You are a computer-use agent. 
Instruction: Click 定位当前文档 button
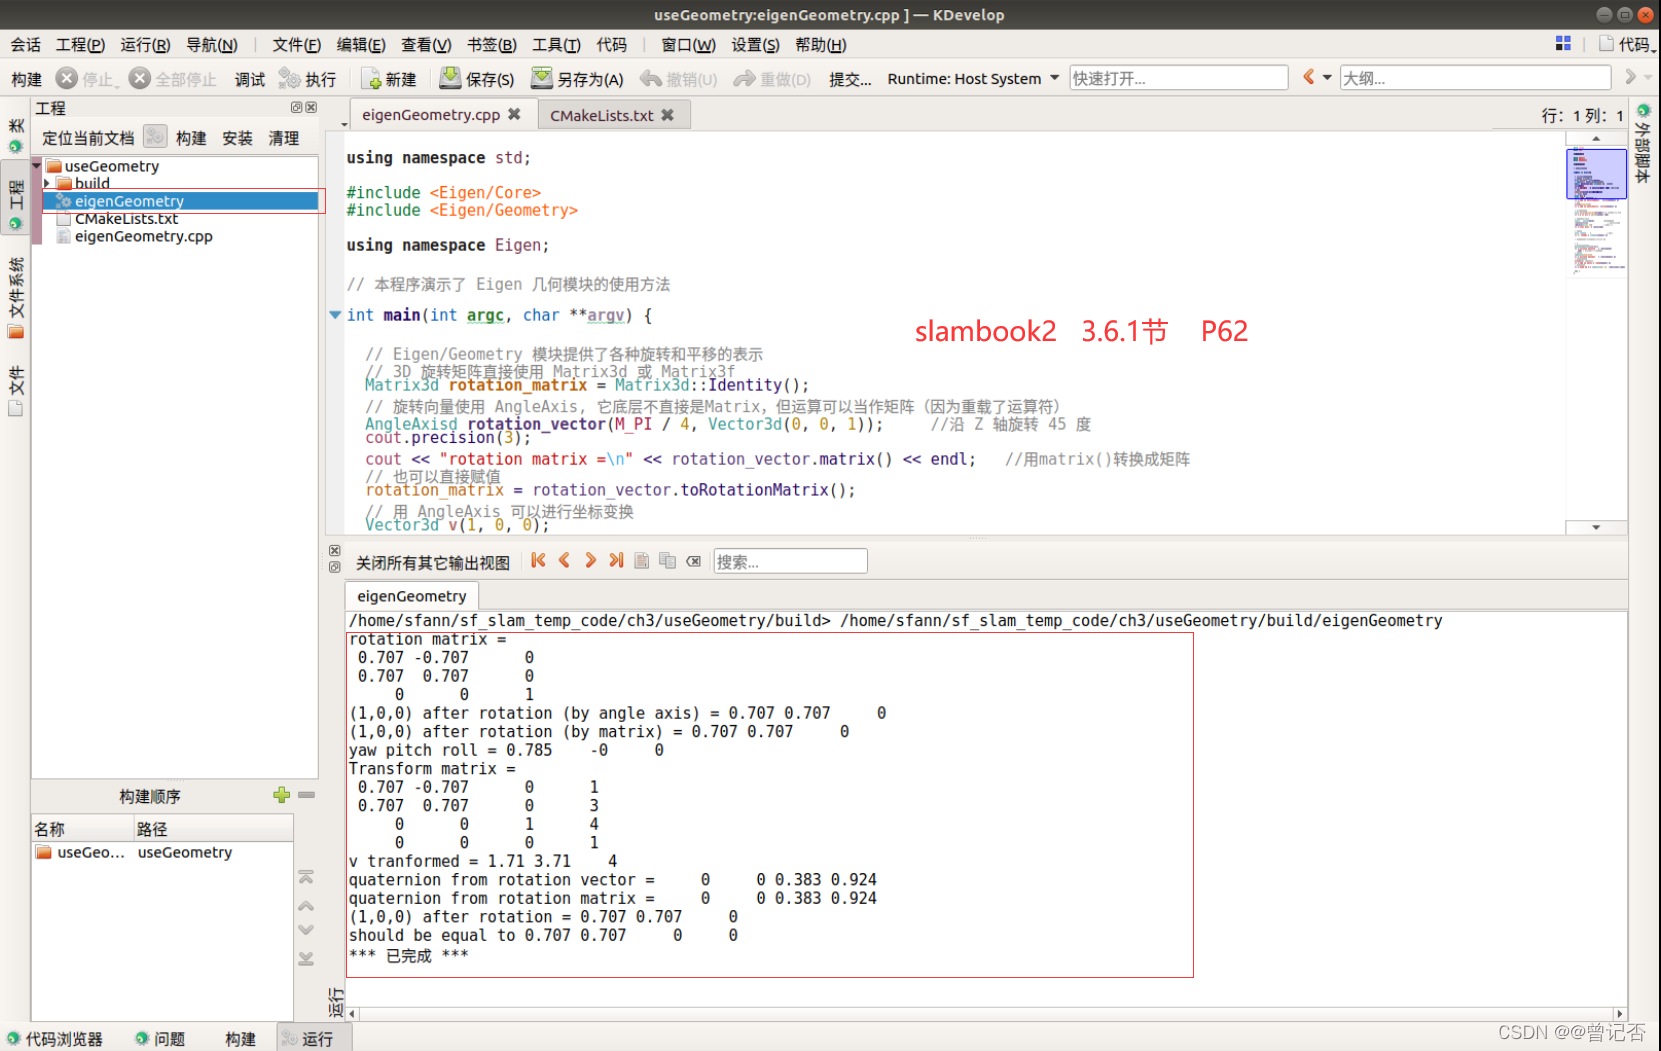click(88, 138)
